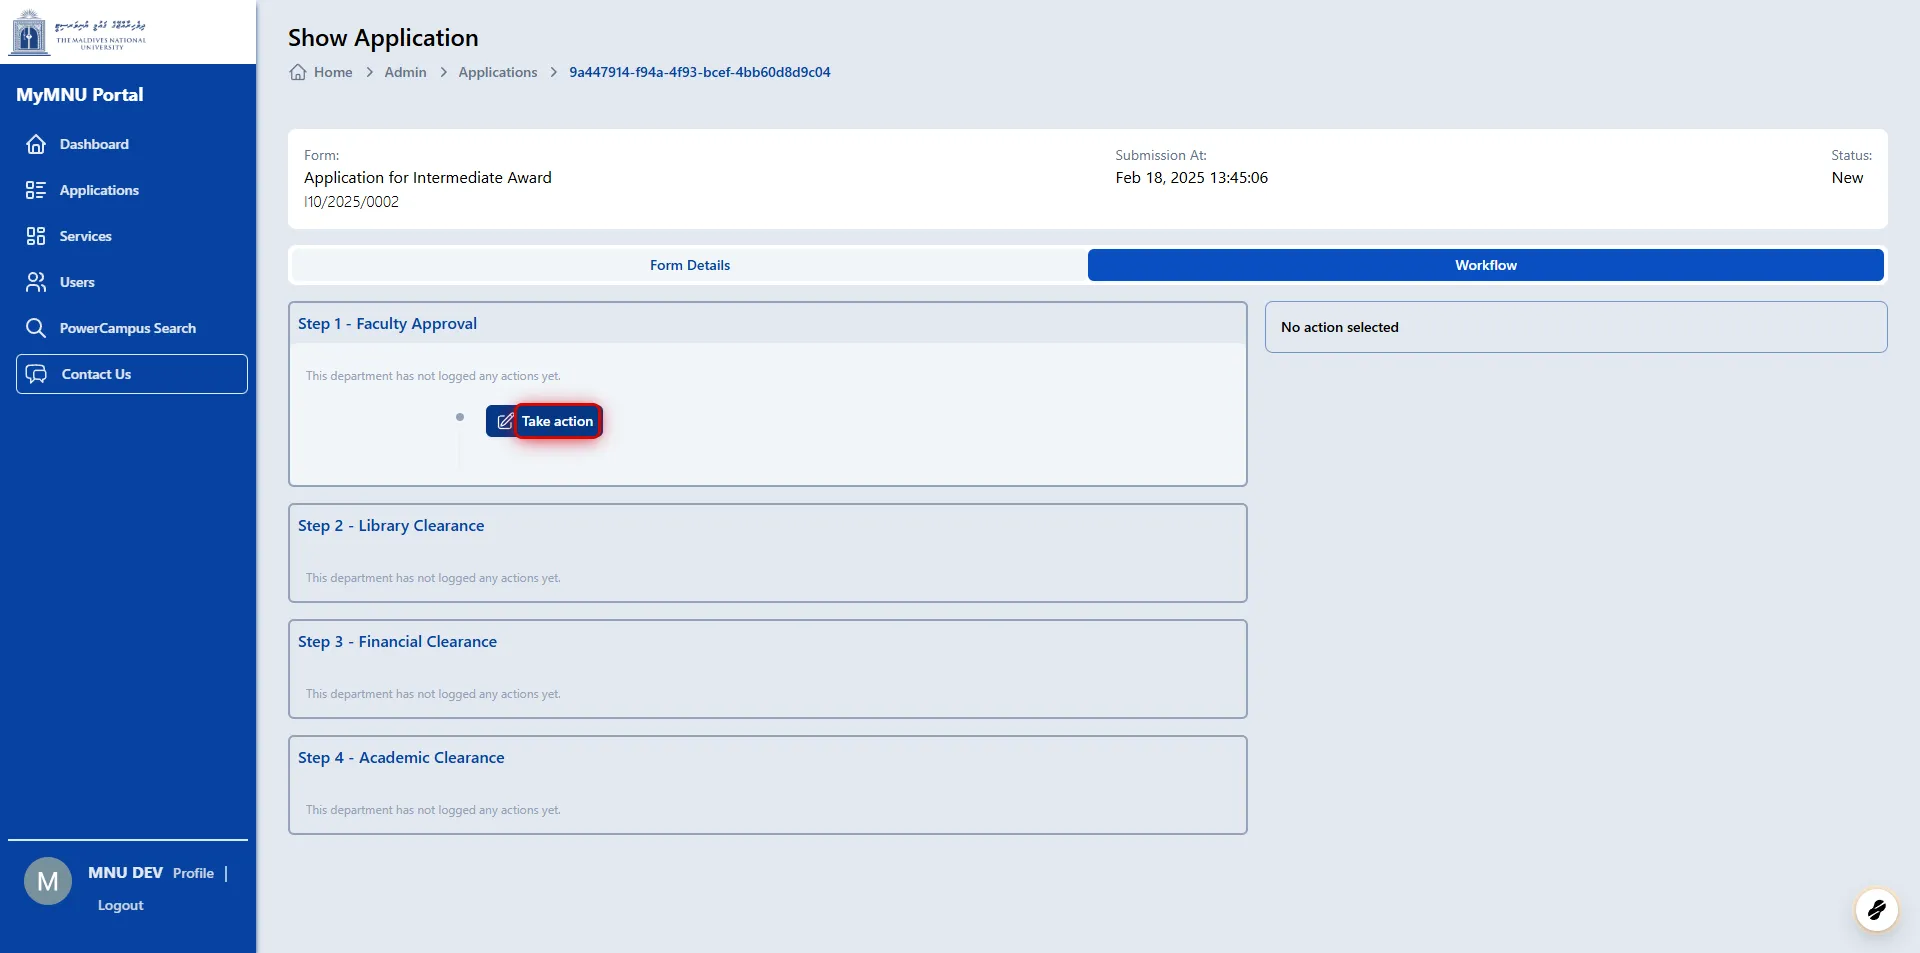Click the application ID breadcrumb

point(700,72)
